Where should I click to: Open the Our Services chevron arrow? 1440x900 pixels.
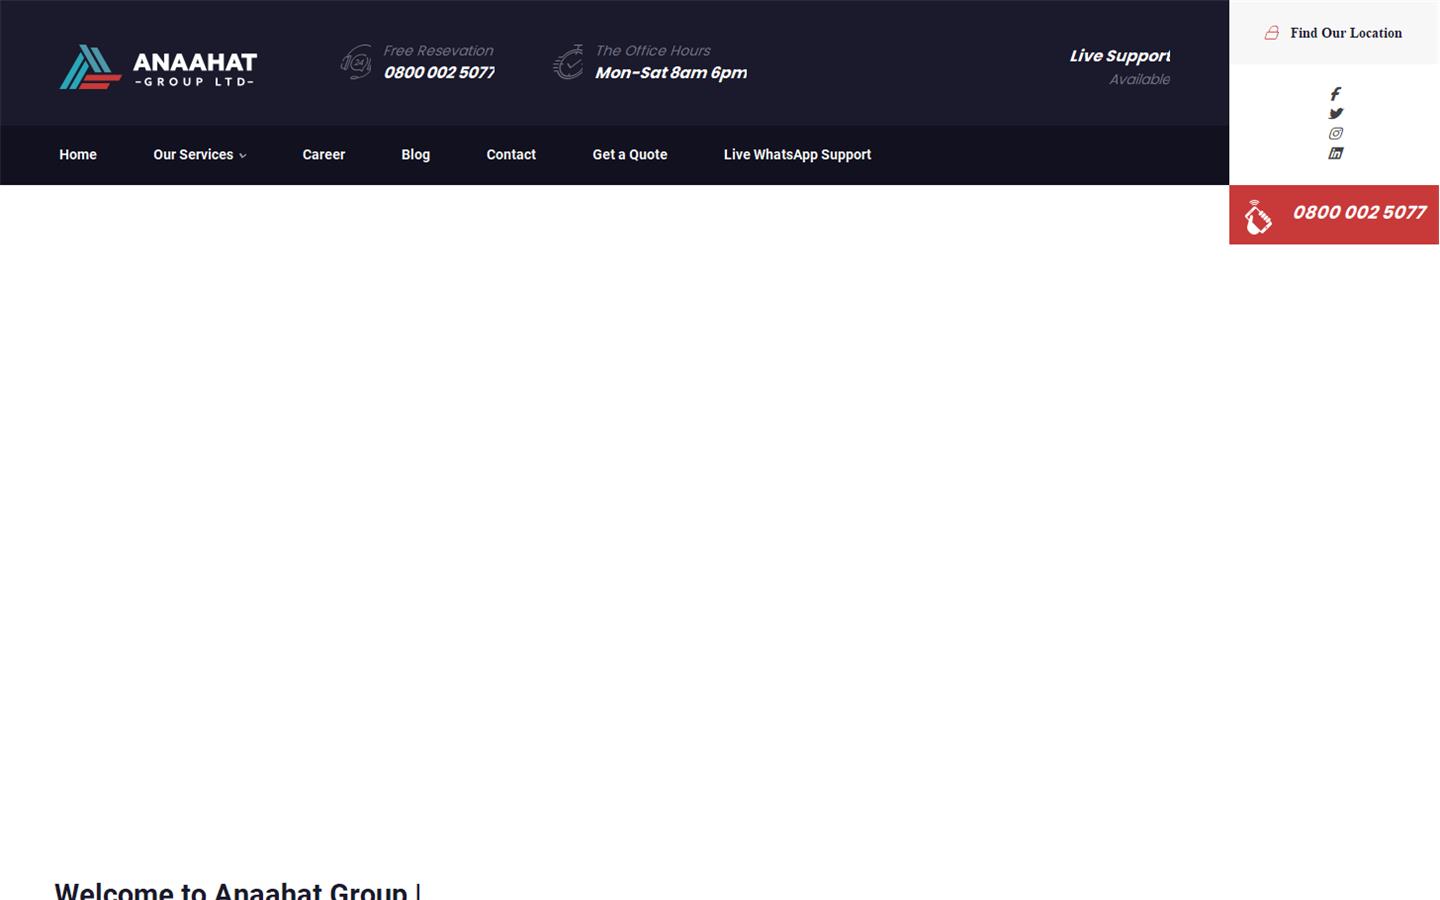242,156
